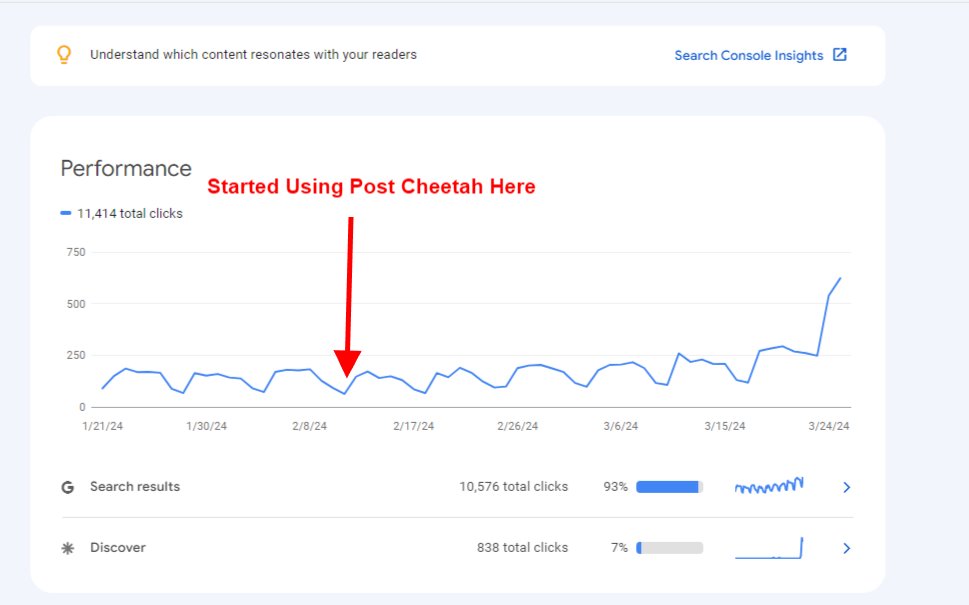Viewport: 969px width, 605px height.
Task: Click the 3/6/24 date axis label
Action: tap(620, 426)
